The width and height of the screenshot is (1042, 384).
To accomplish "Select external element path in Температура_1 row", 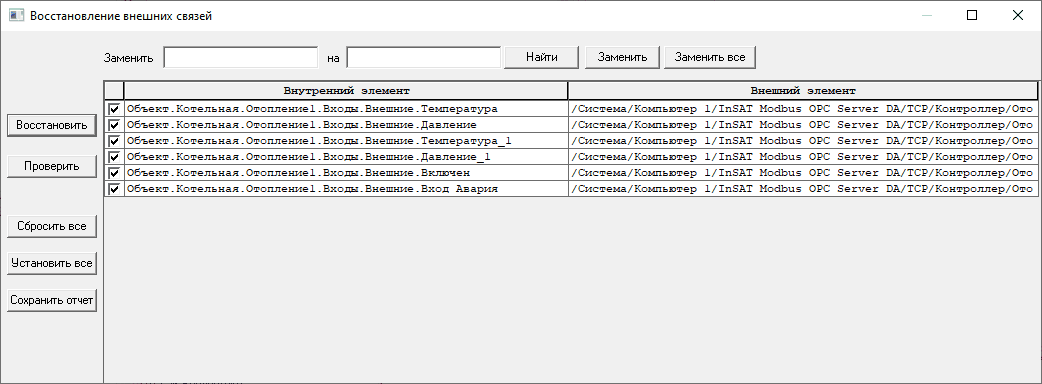I will (803, 141).
